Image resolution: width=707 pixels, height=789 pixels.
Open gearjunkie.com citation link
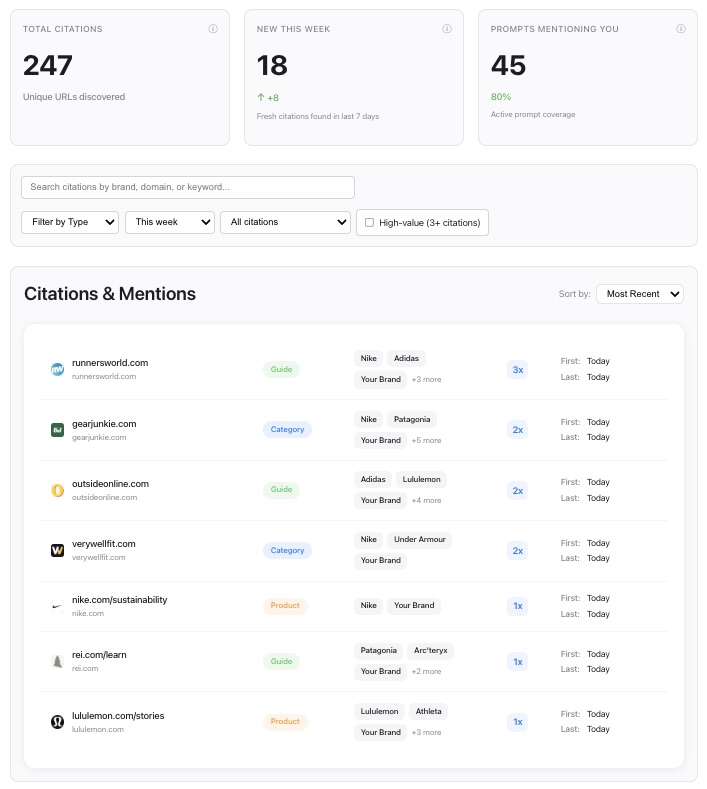(104, 424)
